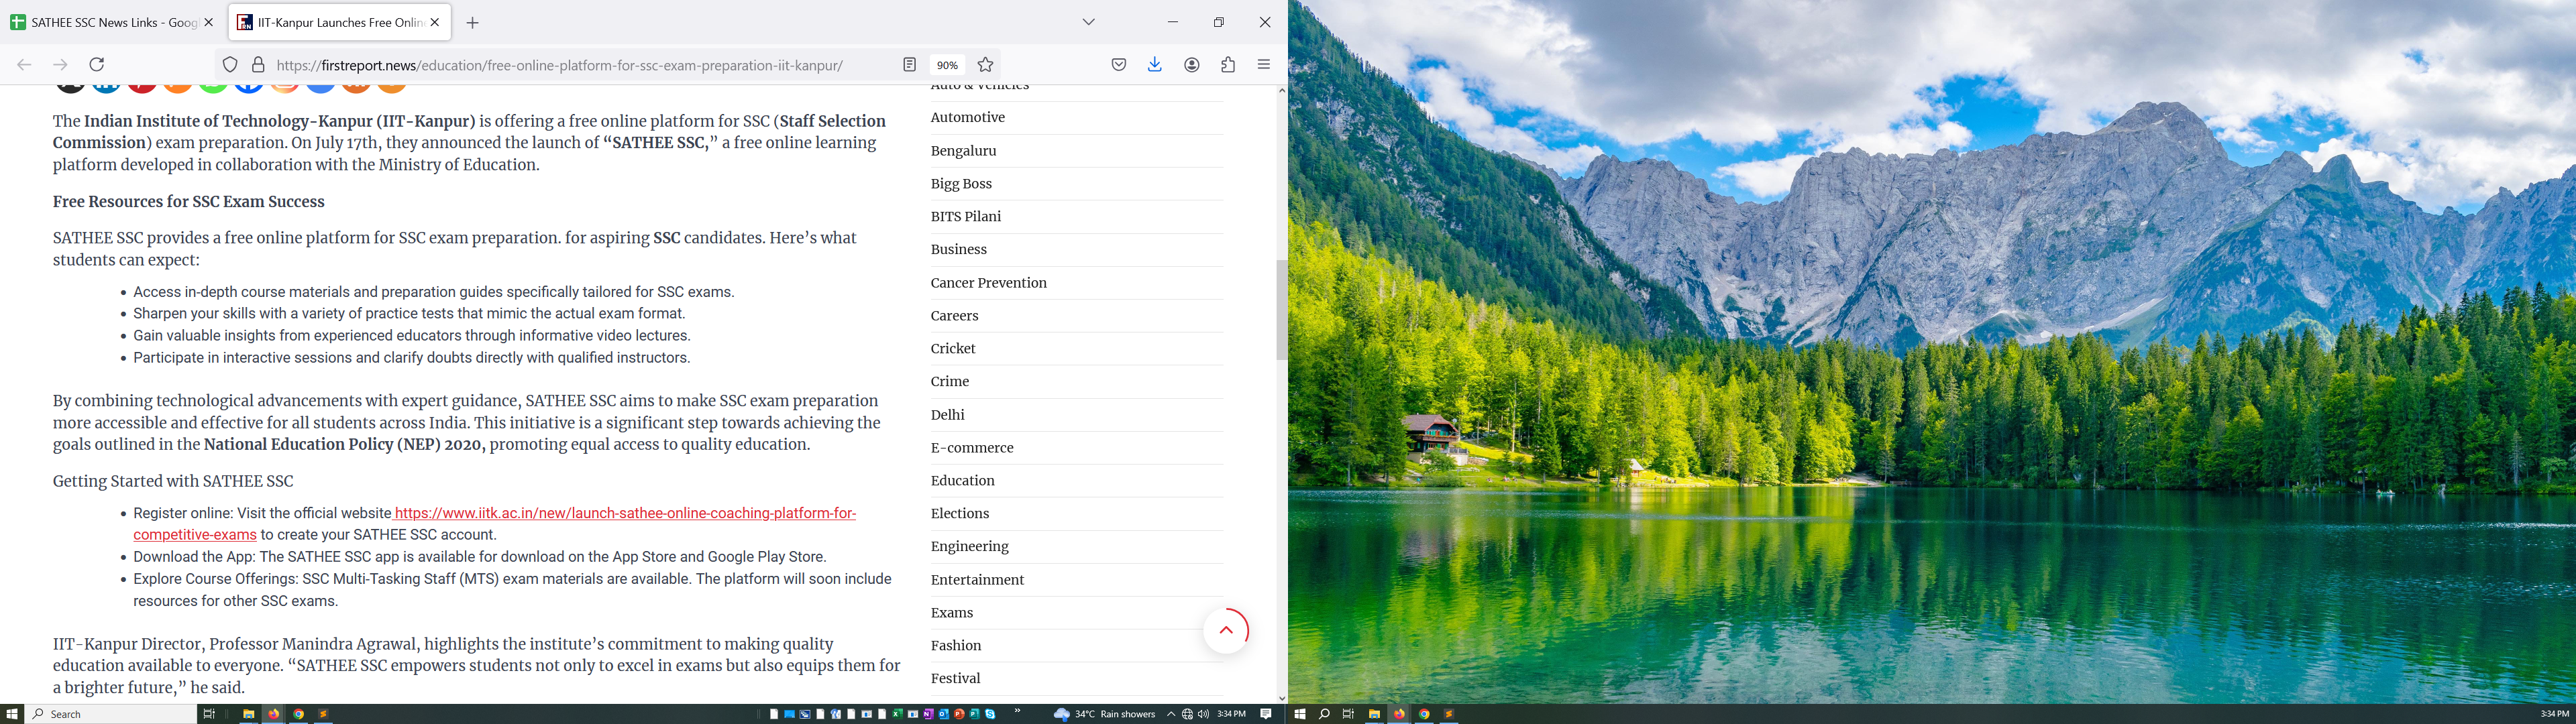Reset the 90% zoom level badge
Image resolution: width=2576 pixels, height=724 pixels.
[947, 65]
